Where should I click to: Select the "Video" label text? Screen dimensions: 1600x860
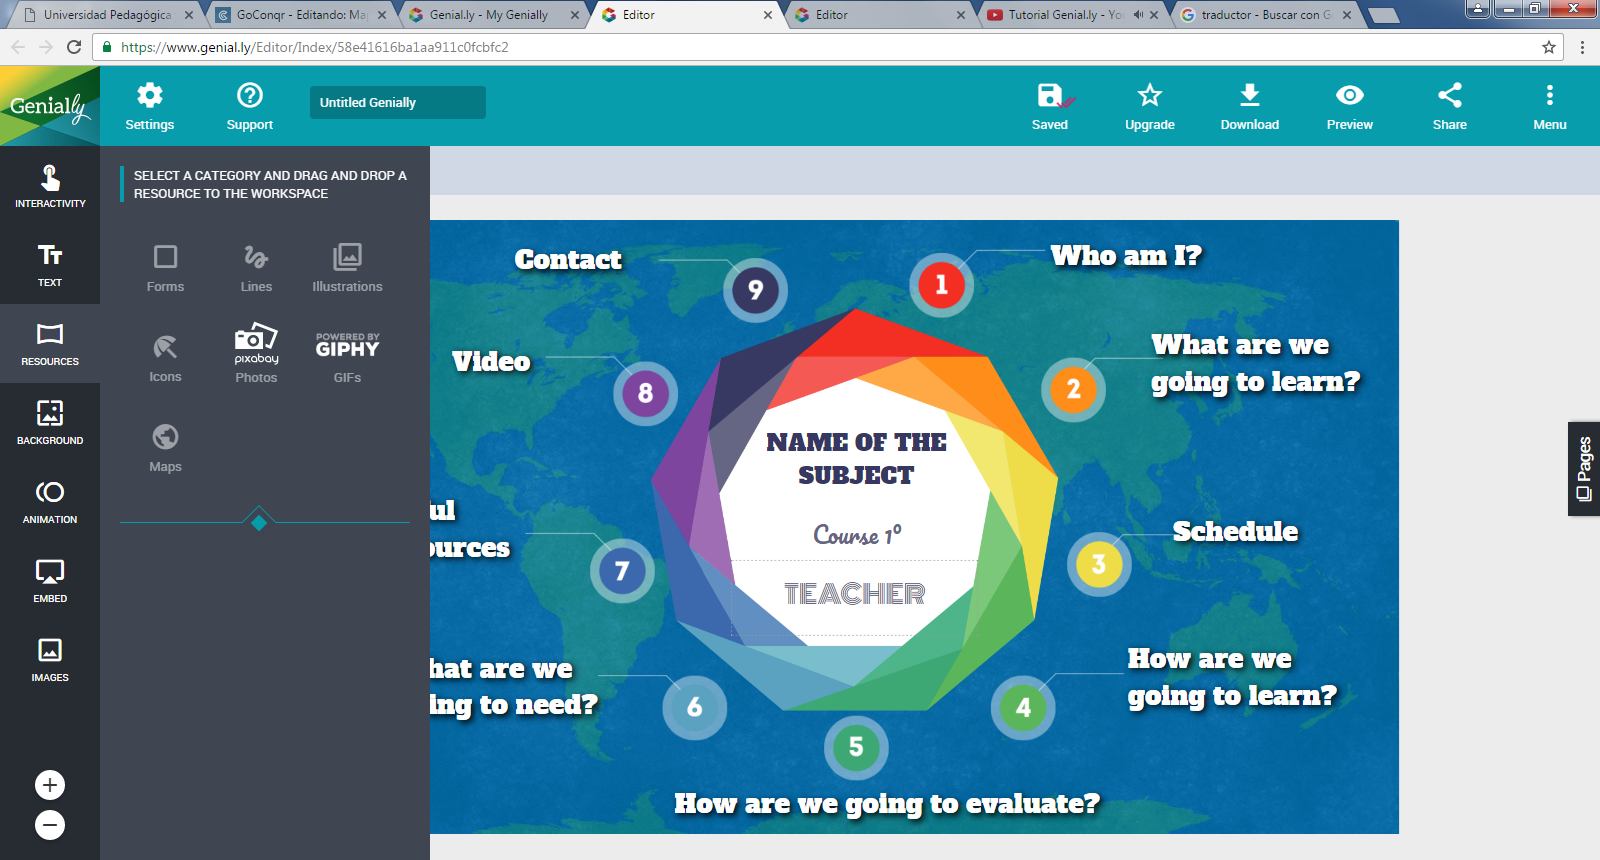tap(491, 361)
